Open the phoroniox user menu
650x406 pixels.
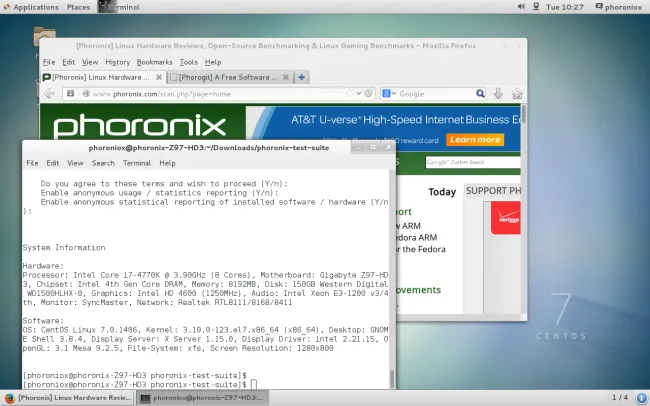coord(618,7)
